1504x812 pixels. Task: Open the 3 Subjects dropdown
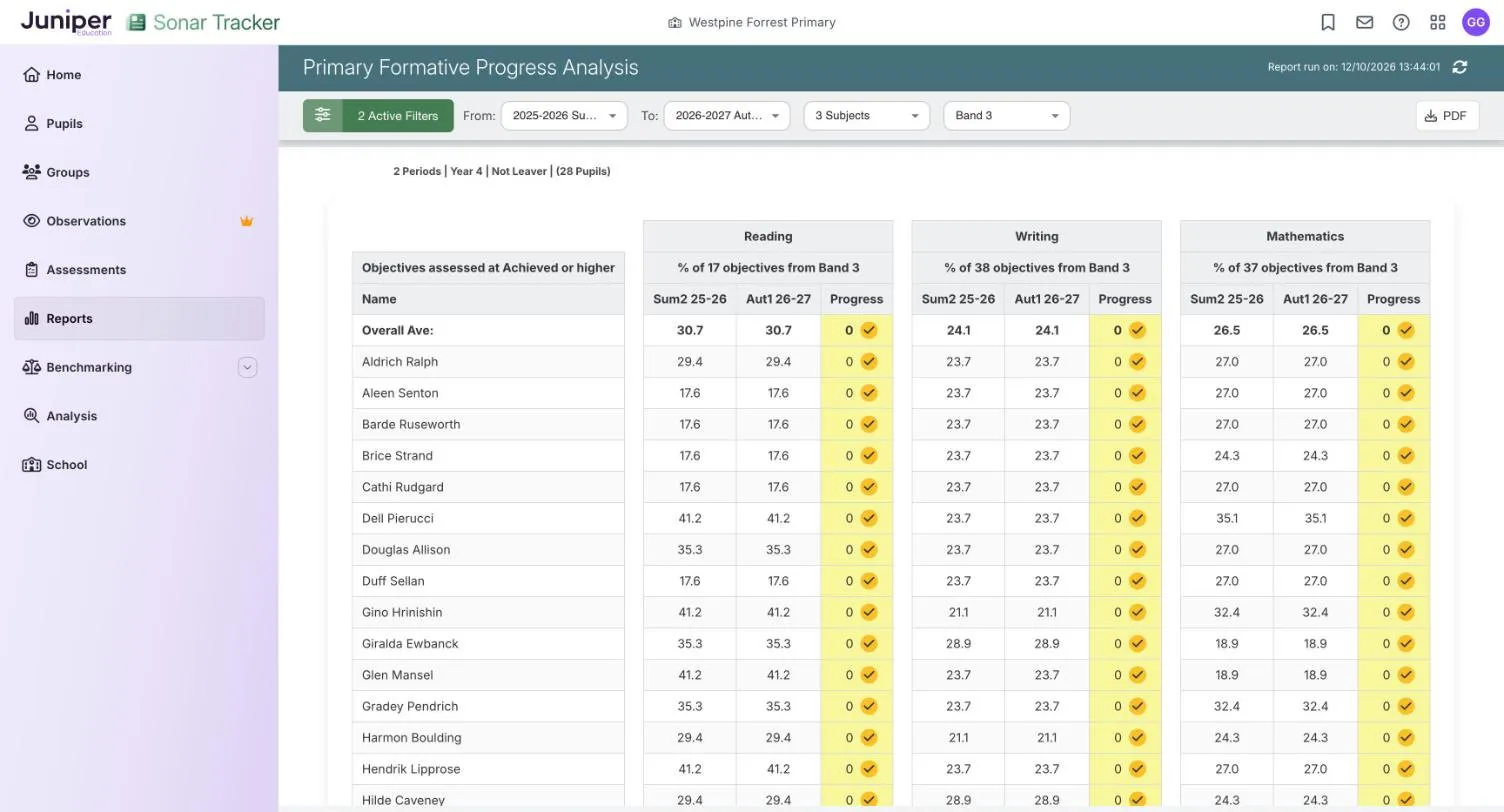(x=867, y=115)
